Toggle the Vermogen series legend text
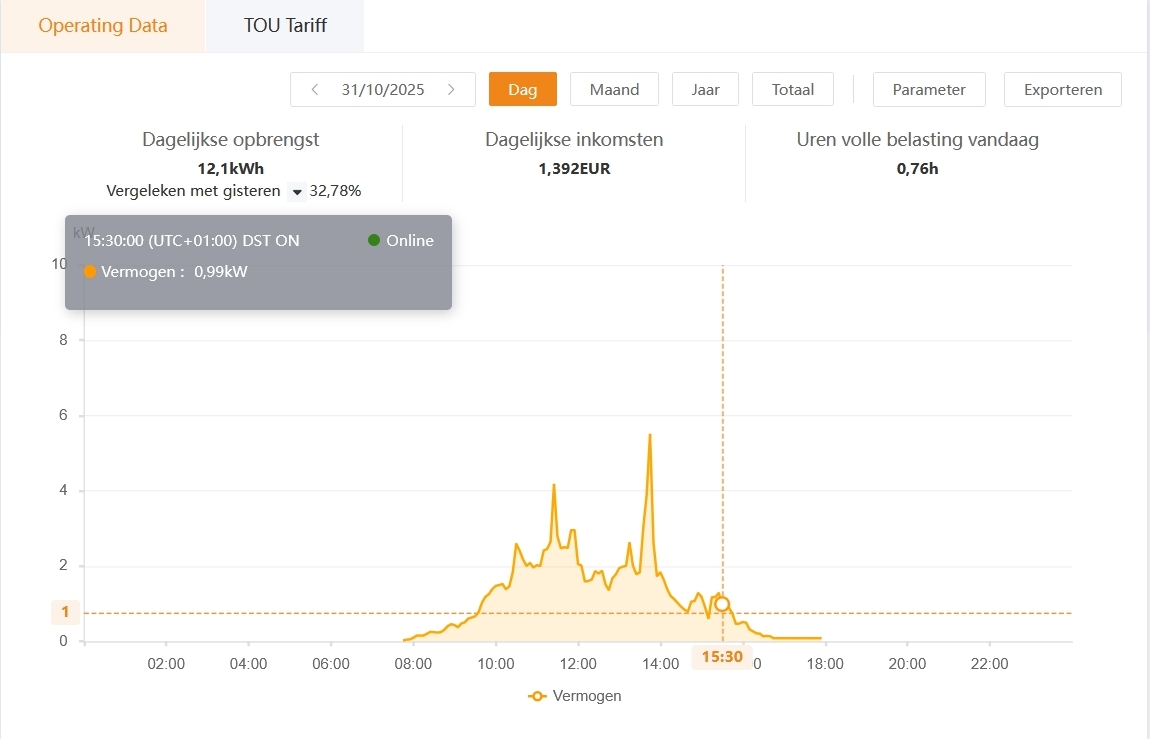1150x739 pixels. click(x=587, y=696)
